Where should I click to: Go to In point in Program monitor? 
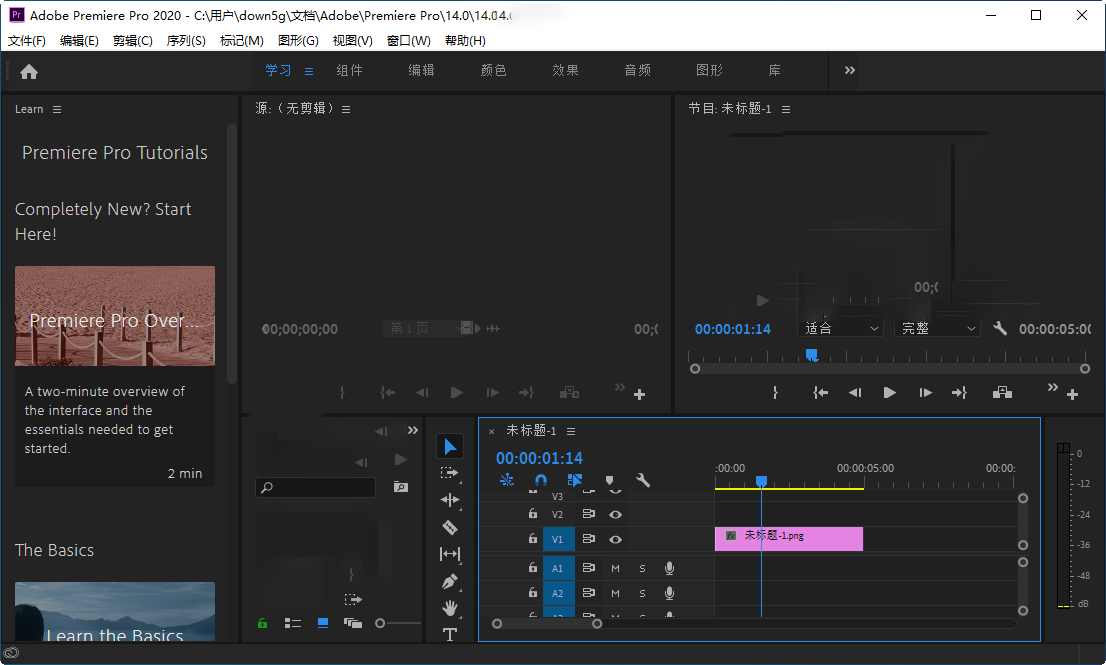pos(820,393)
